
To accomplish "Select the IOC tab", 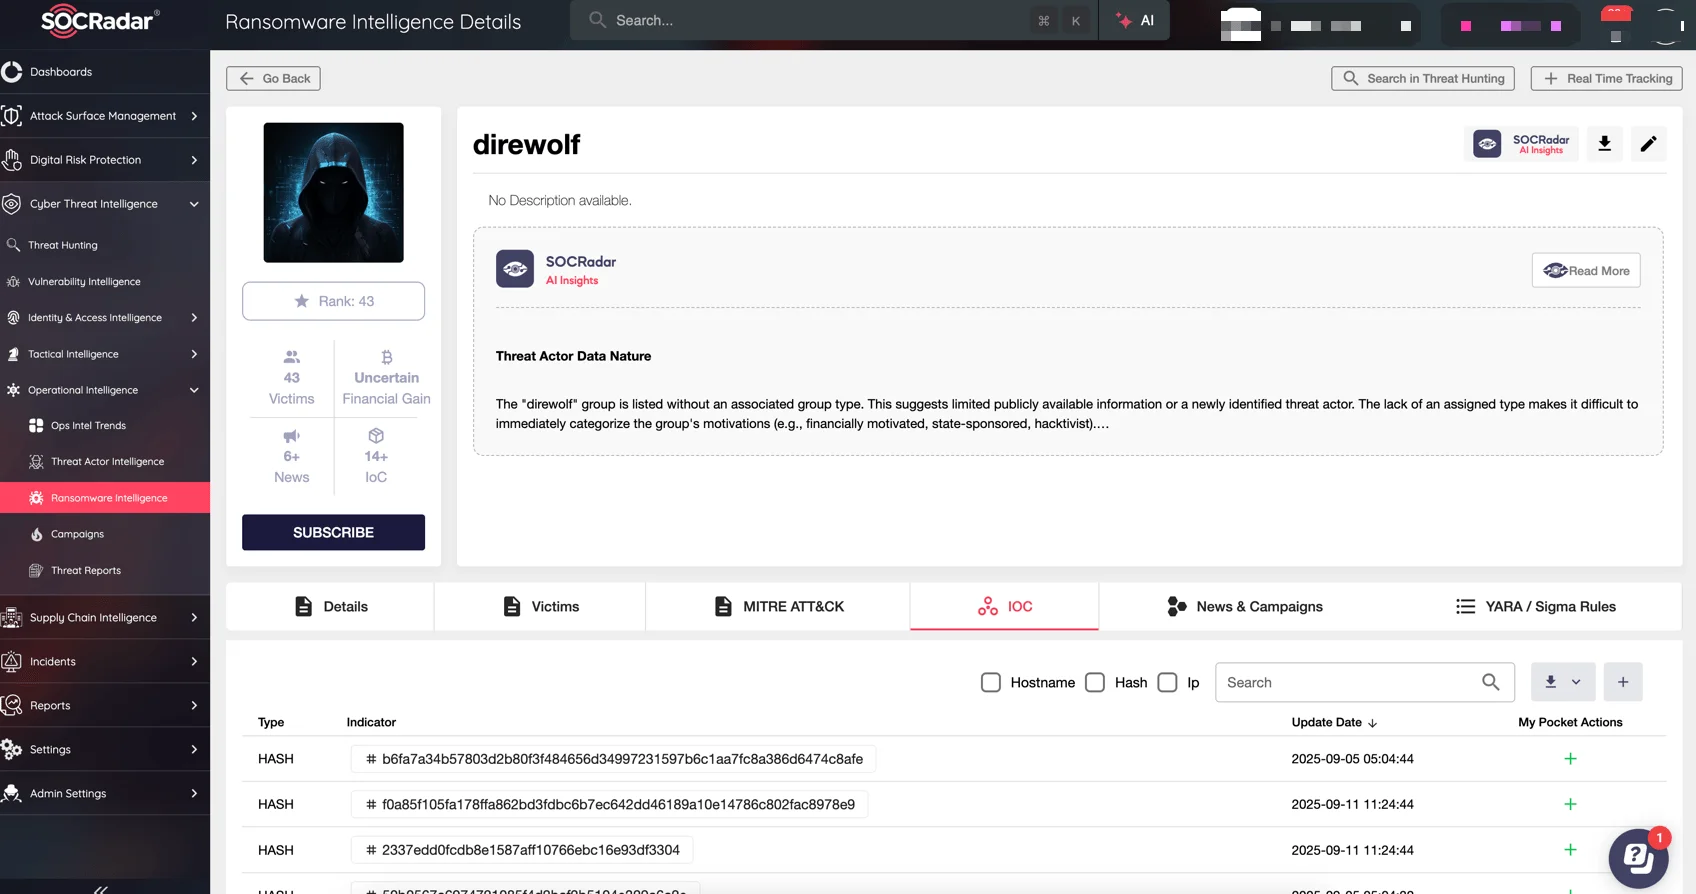I will (1004, 607).
